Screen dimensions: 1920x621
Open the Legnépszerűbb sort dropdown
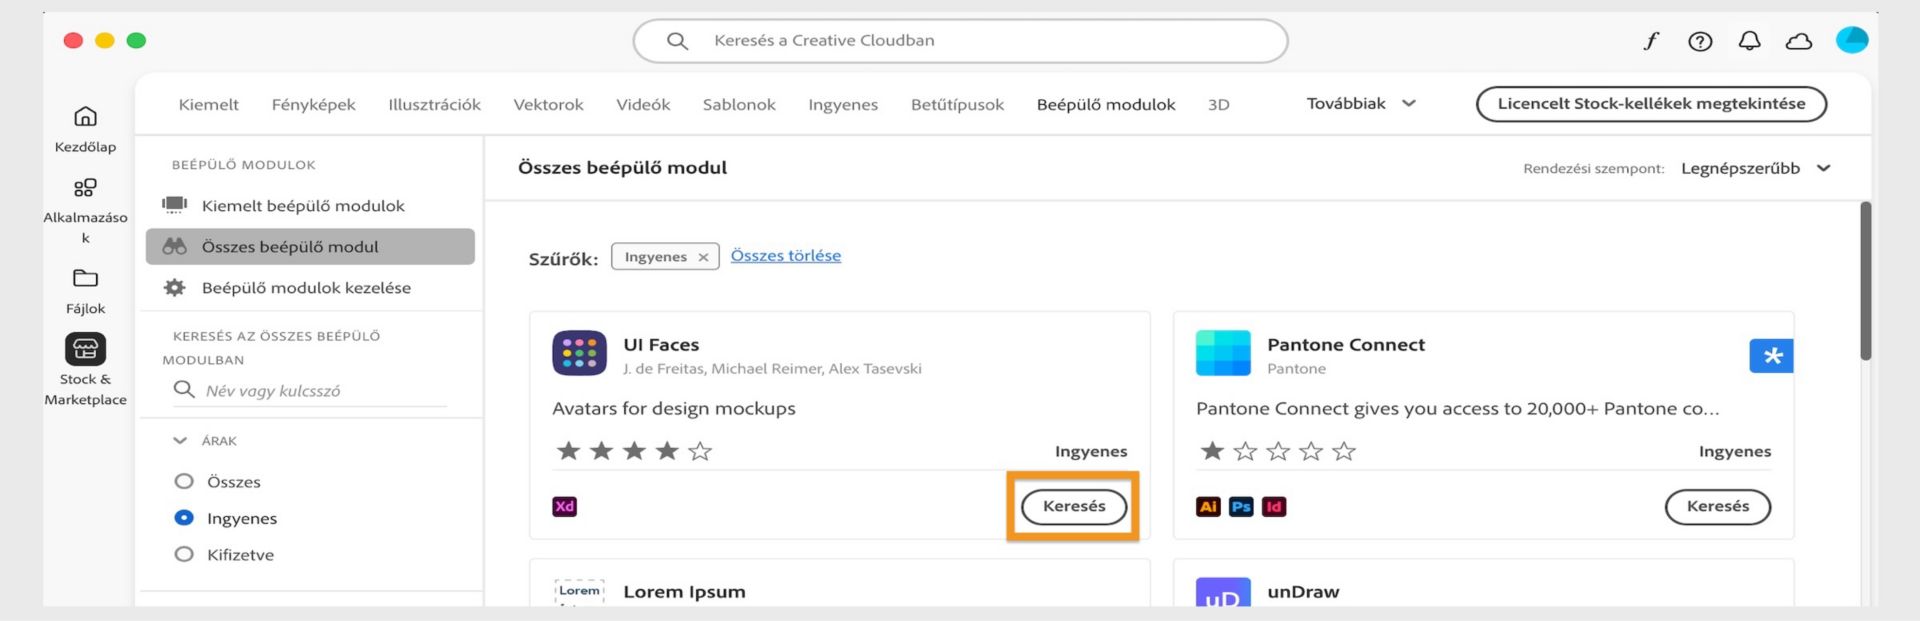pyautogui.click(x=1755, y=168)
